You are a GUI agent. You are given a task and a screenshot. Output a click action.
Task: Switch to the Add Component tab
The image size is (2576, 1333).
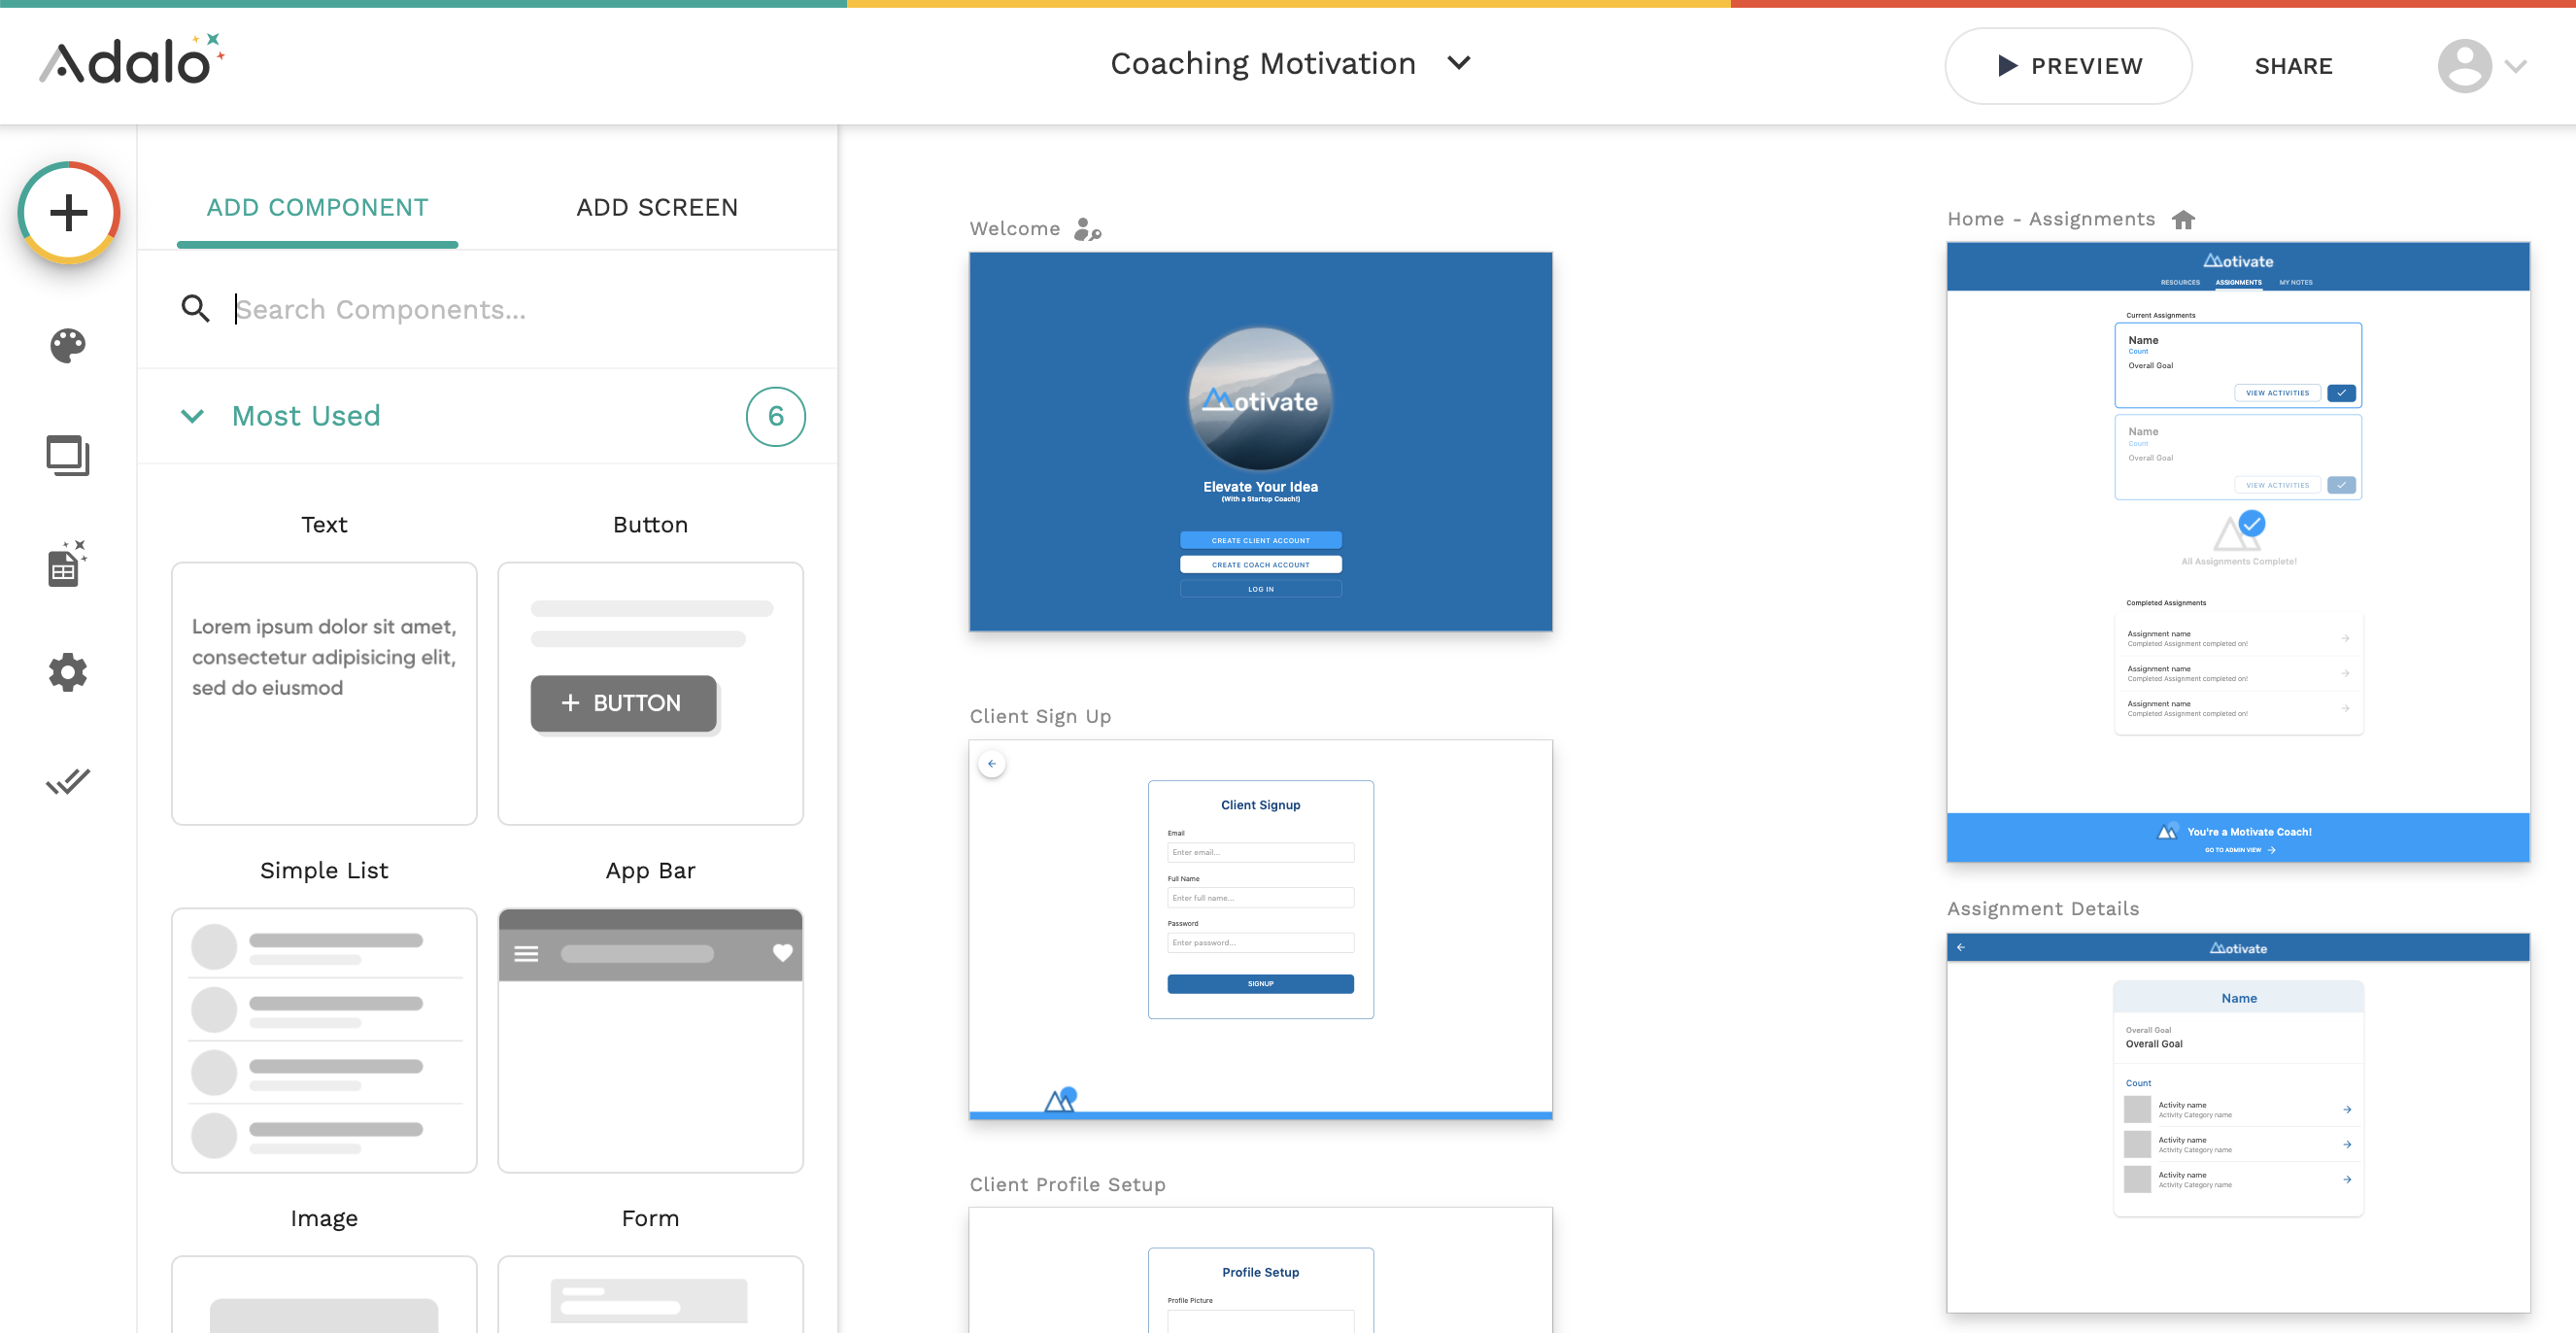coord(317,207)
